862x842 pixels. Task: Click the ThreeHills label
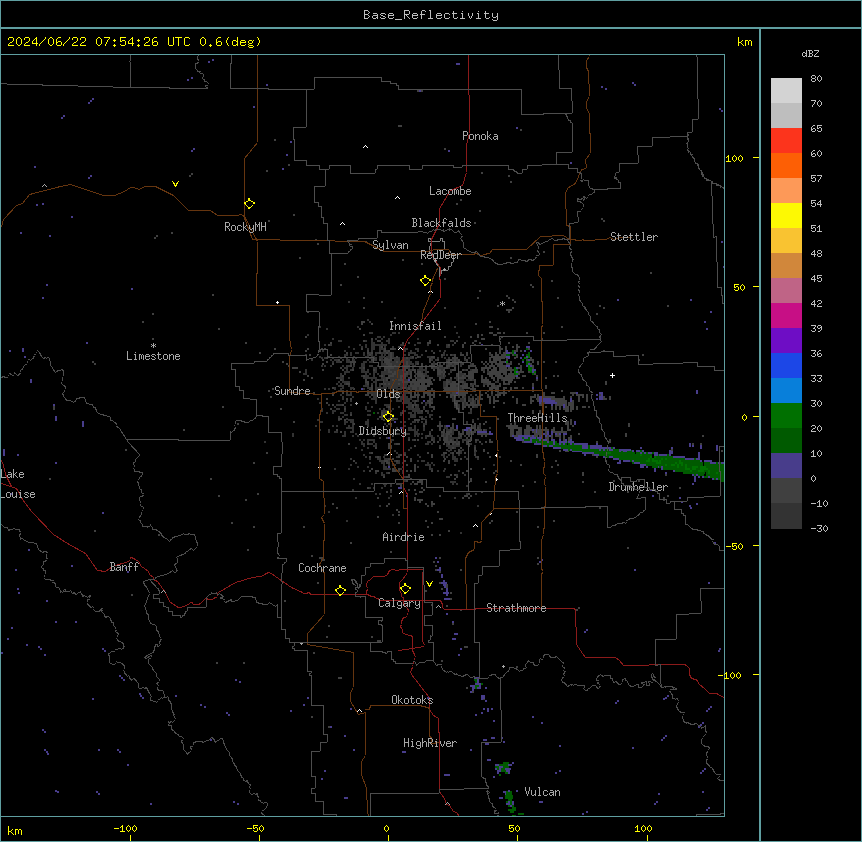(x=537, y=418)
